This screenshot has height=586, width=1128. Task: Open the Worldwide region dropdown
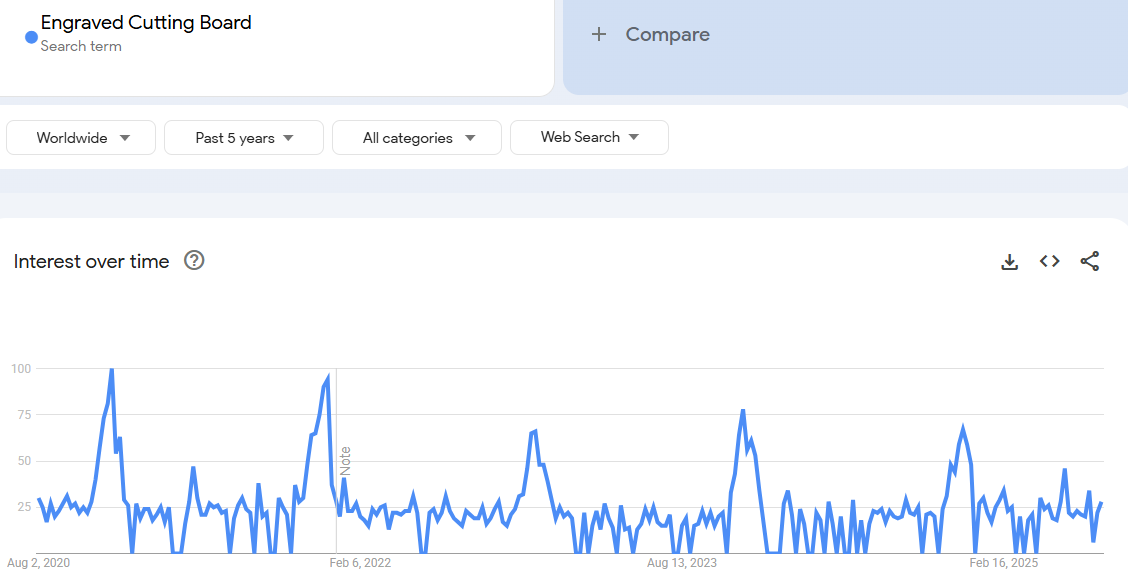[x=81, y=138]
